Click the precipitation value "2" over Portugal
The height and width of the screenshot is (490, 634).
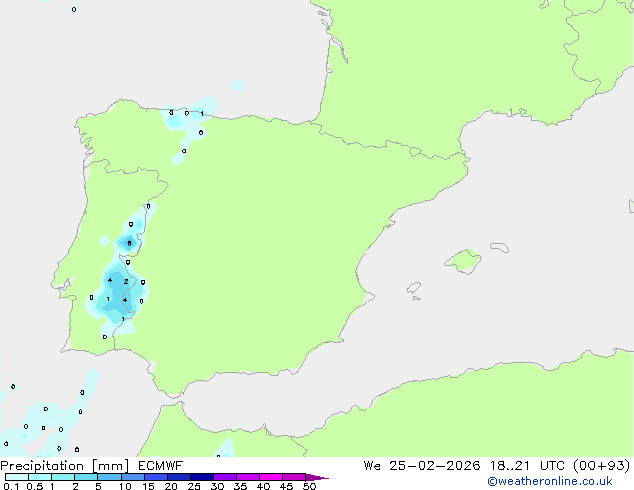tap(126, 281)
